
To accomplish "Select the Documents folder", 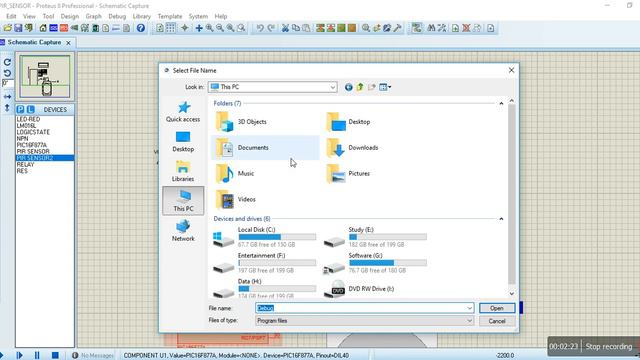I will pos(265,148).
